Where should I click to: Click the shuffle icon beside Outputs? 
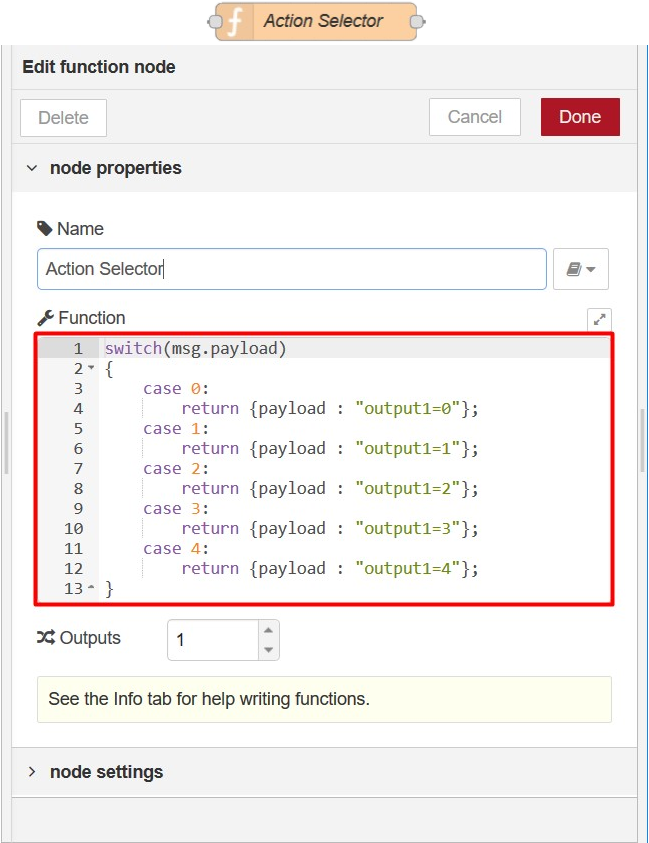pos(43,638)
